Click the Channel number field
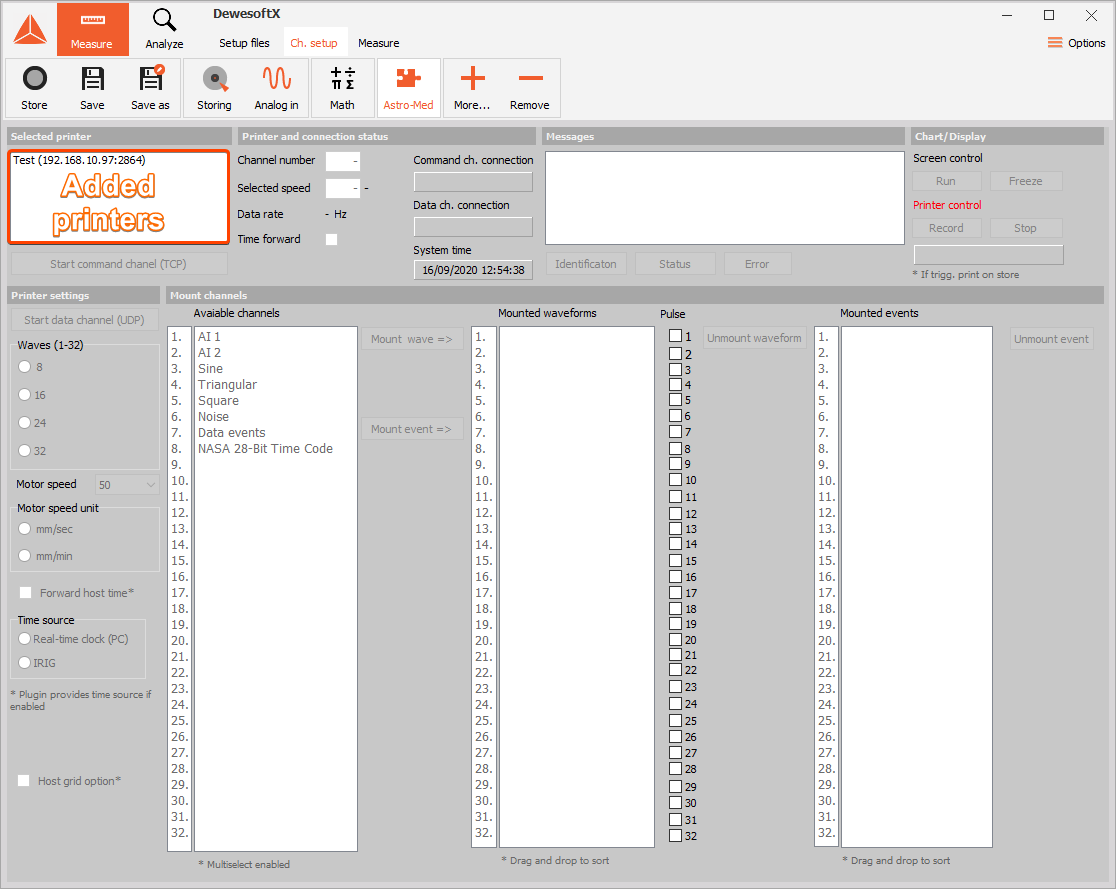The width and height of the screenshot is (1116, 889). pos(342,161)
